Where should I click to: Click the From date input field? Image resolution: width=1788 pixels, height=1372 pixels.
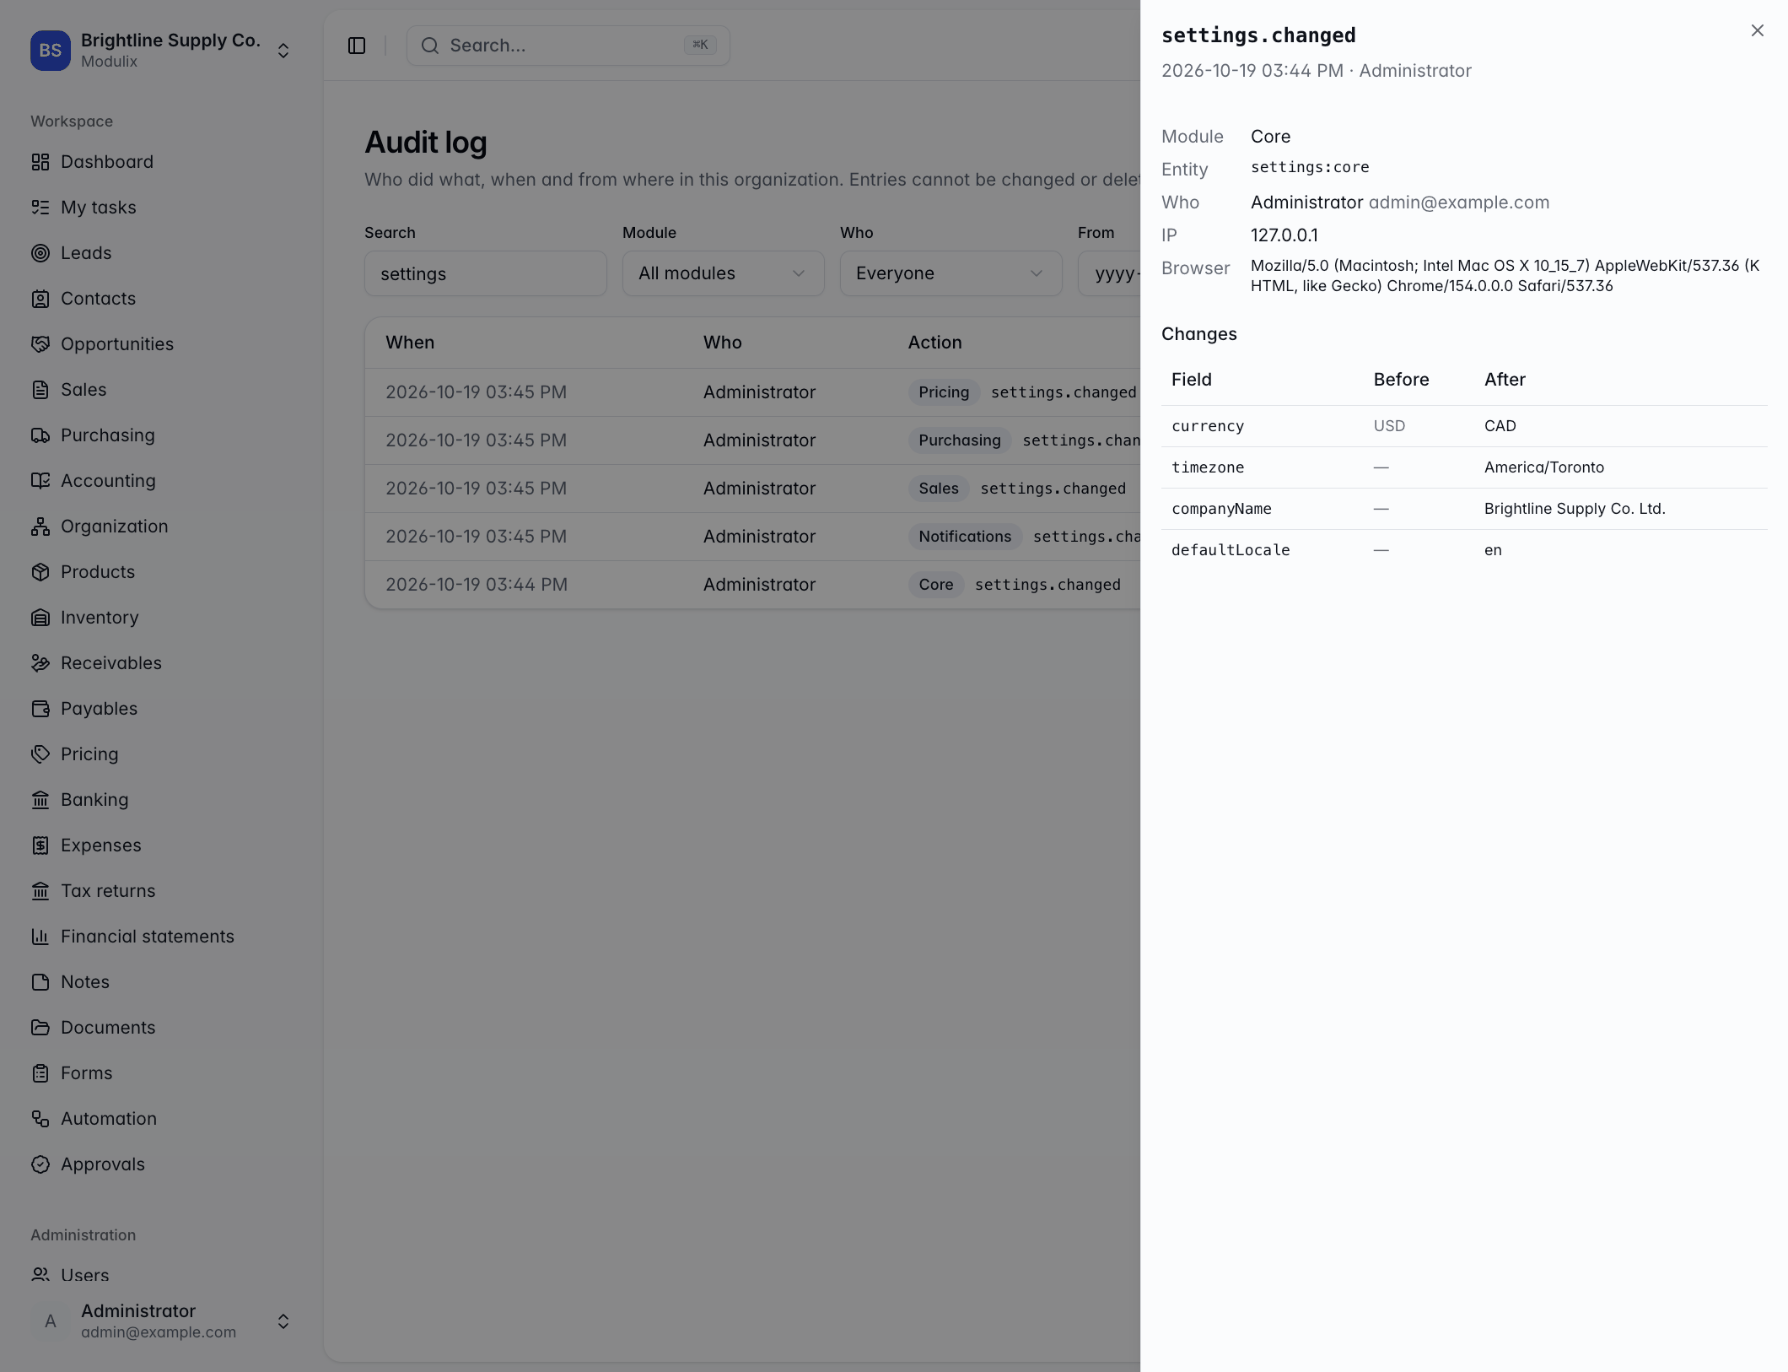1109,273
